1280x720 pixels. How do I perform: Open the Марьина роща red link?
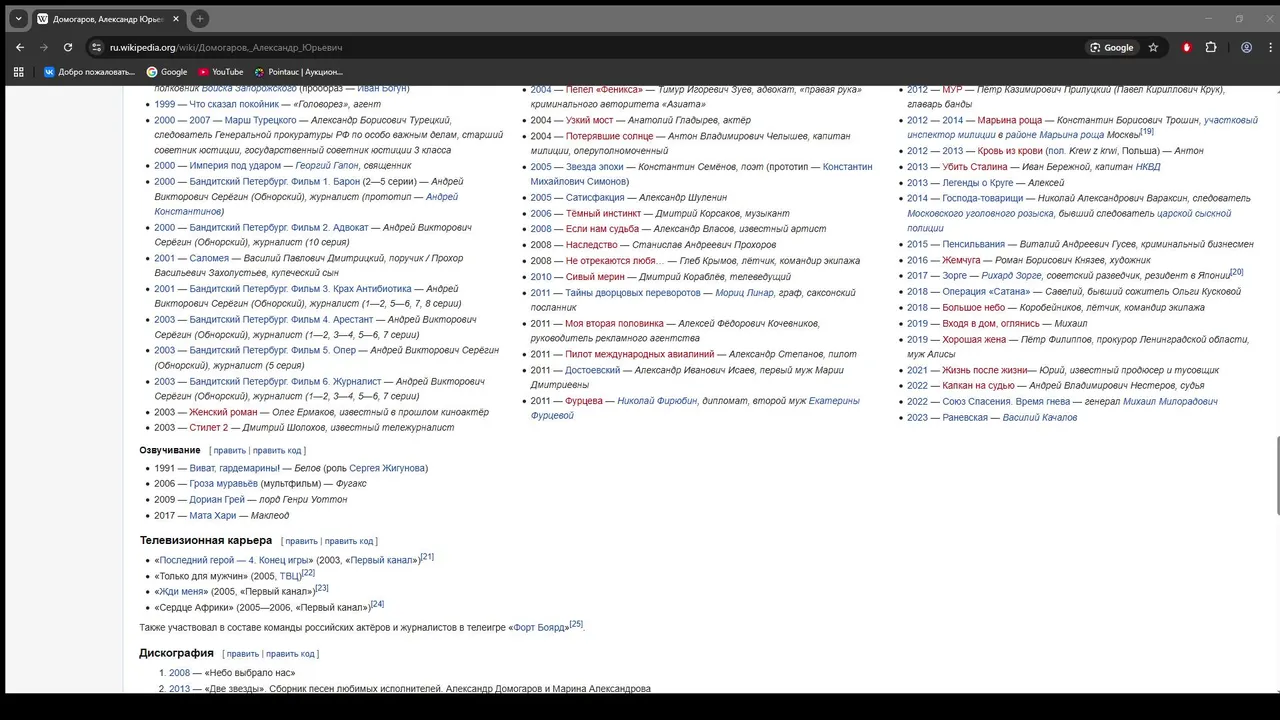point(1009,121)
